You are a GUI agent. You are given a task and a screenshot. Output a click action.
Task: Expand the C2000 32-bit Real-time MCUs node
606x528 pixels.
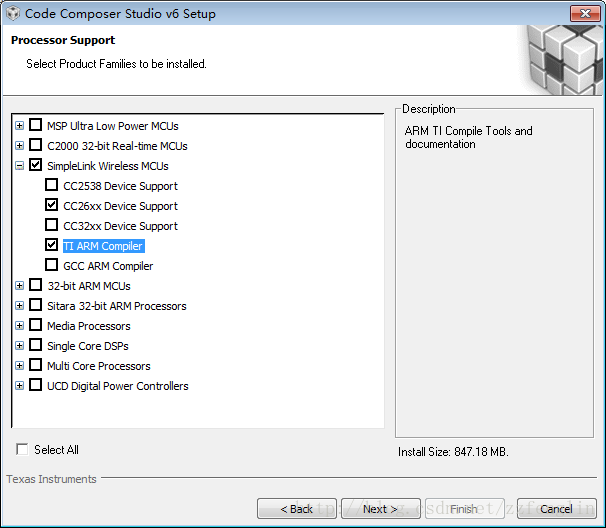point(19,146)
